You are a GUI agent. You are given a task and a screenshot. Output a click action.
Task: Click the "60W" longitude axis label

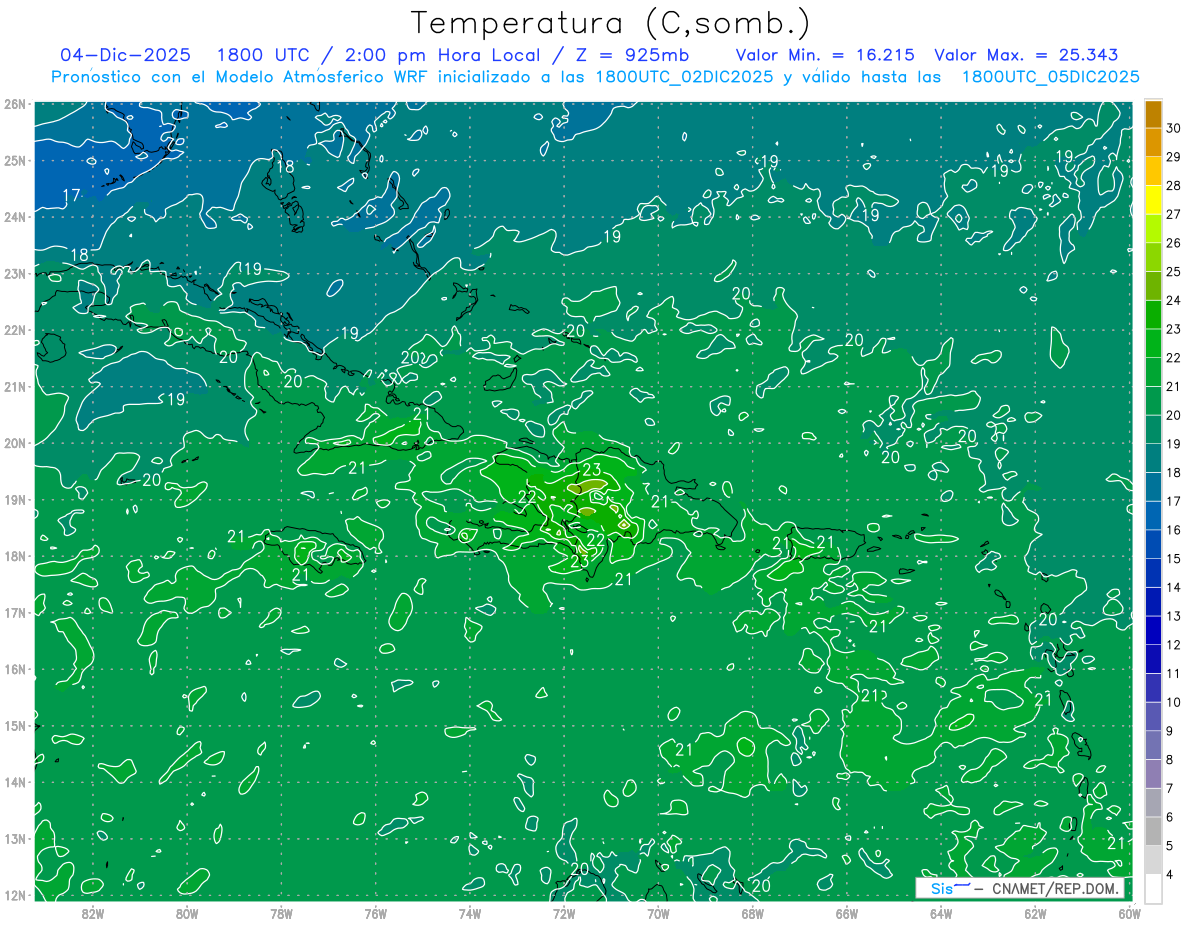click(x=1129, y=914)
